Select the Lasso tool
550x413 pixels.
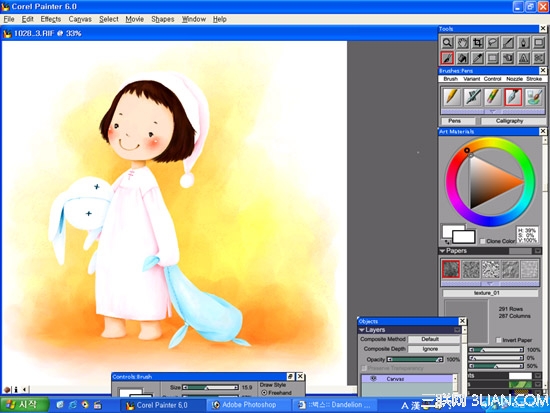pos(493,43)
